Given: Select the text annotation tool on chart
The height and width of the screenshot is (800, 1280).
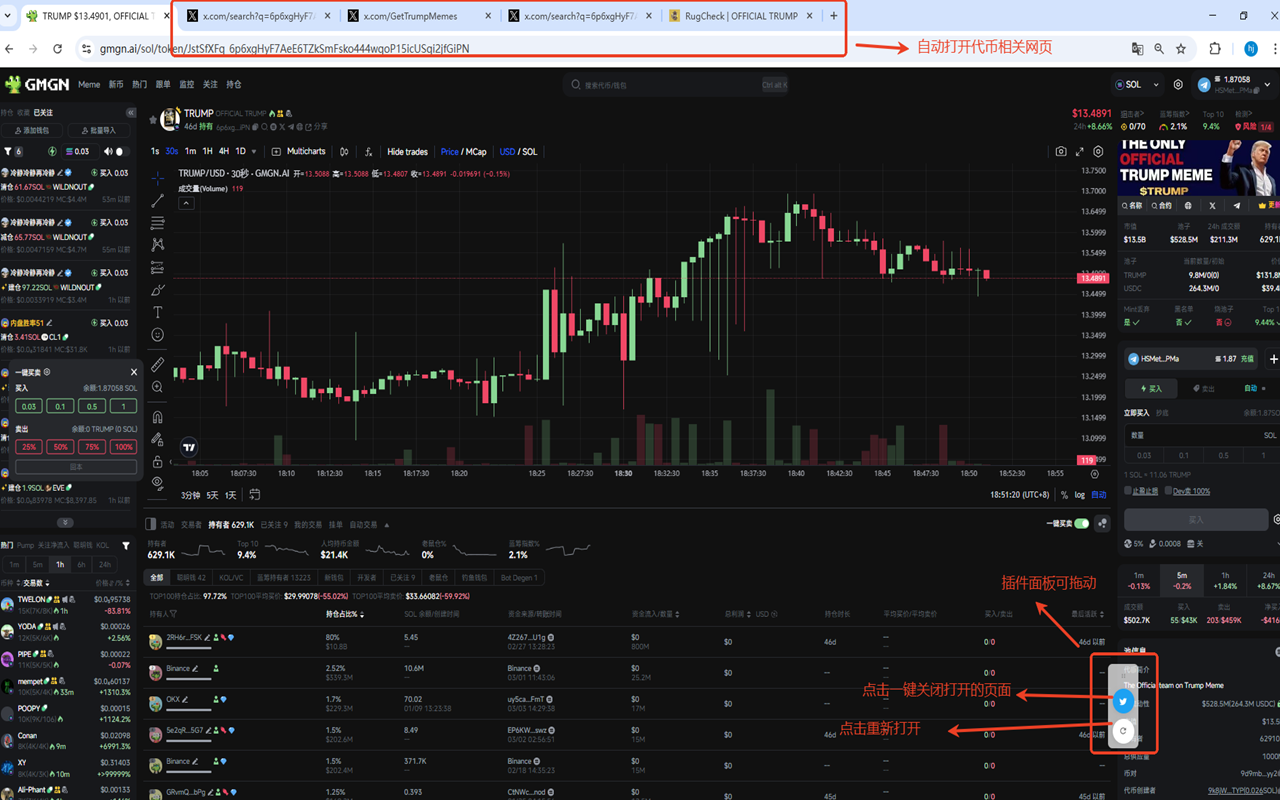Looking at the screenshot, I should pos(157,312).
